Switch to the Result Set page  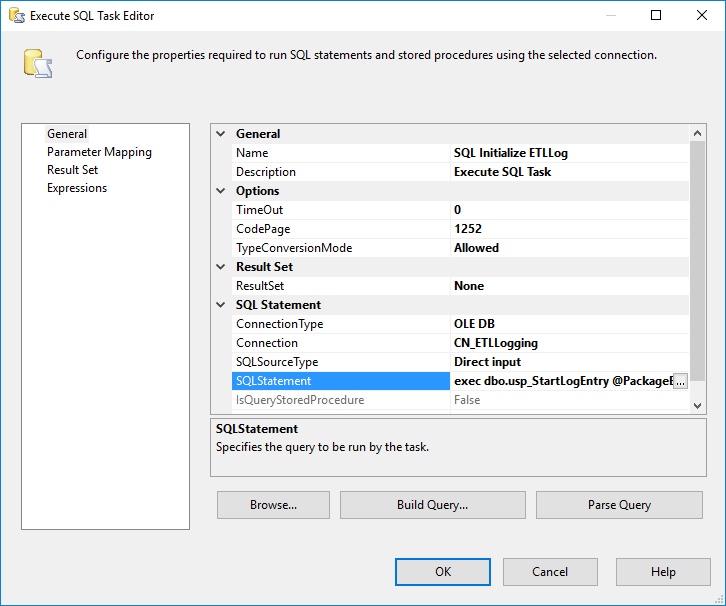click(x=72, y=170)
